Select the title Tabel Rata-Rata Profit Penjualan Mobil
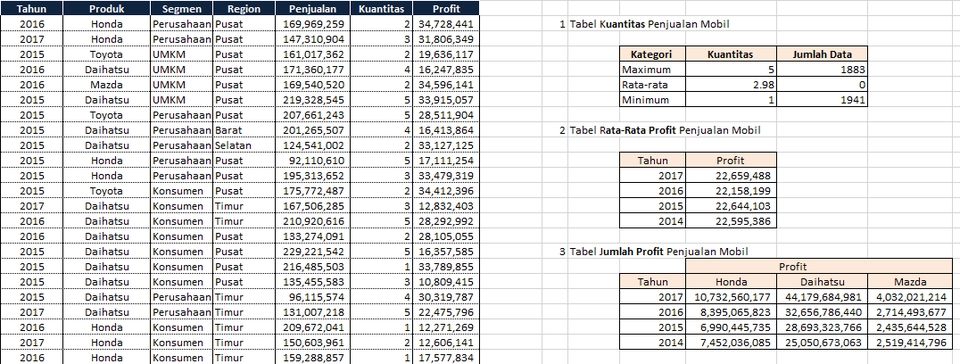Image resolution: width=960 pixels, height=364 pixels. [665, 130]
